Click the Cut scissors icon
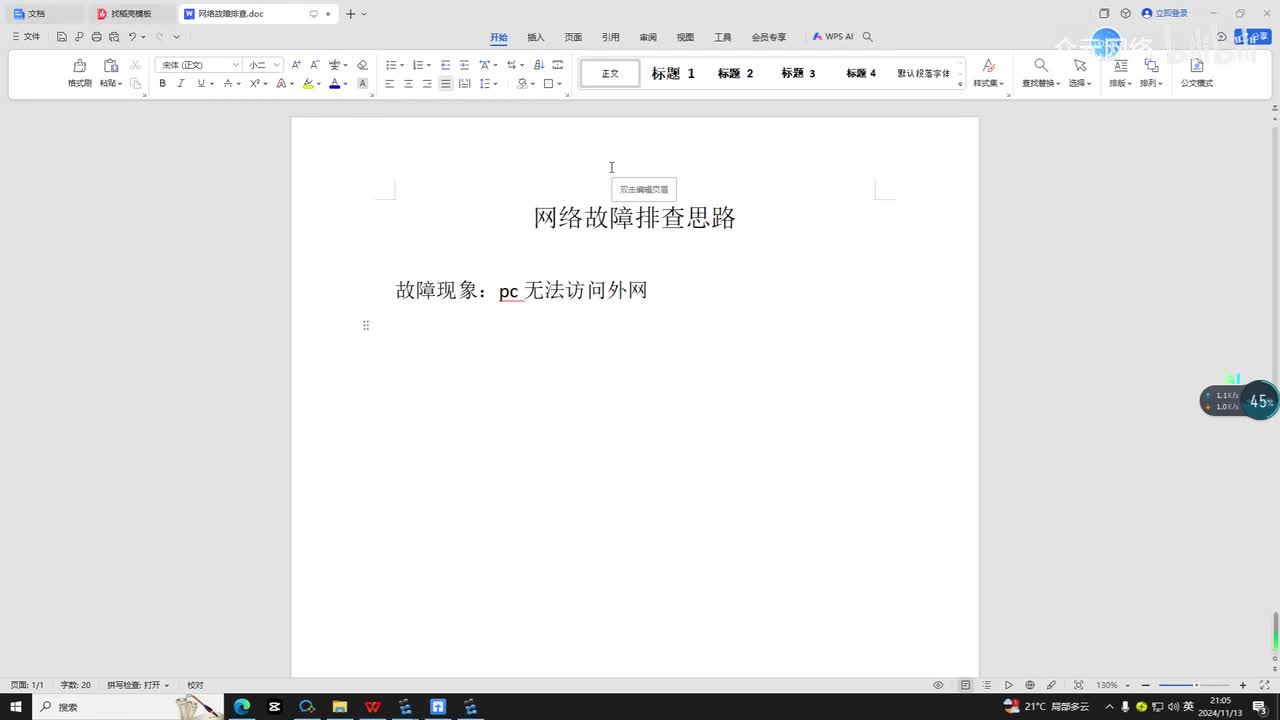 pos(136,65)
